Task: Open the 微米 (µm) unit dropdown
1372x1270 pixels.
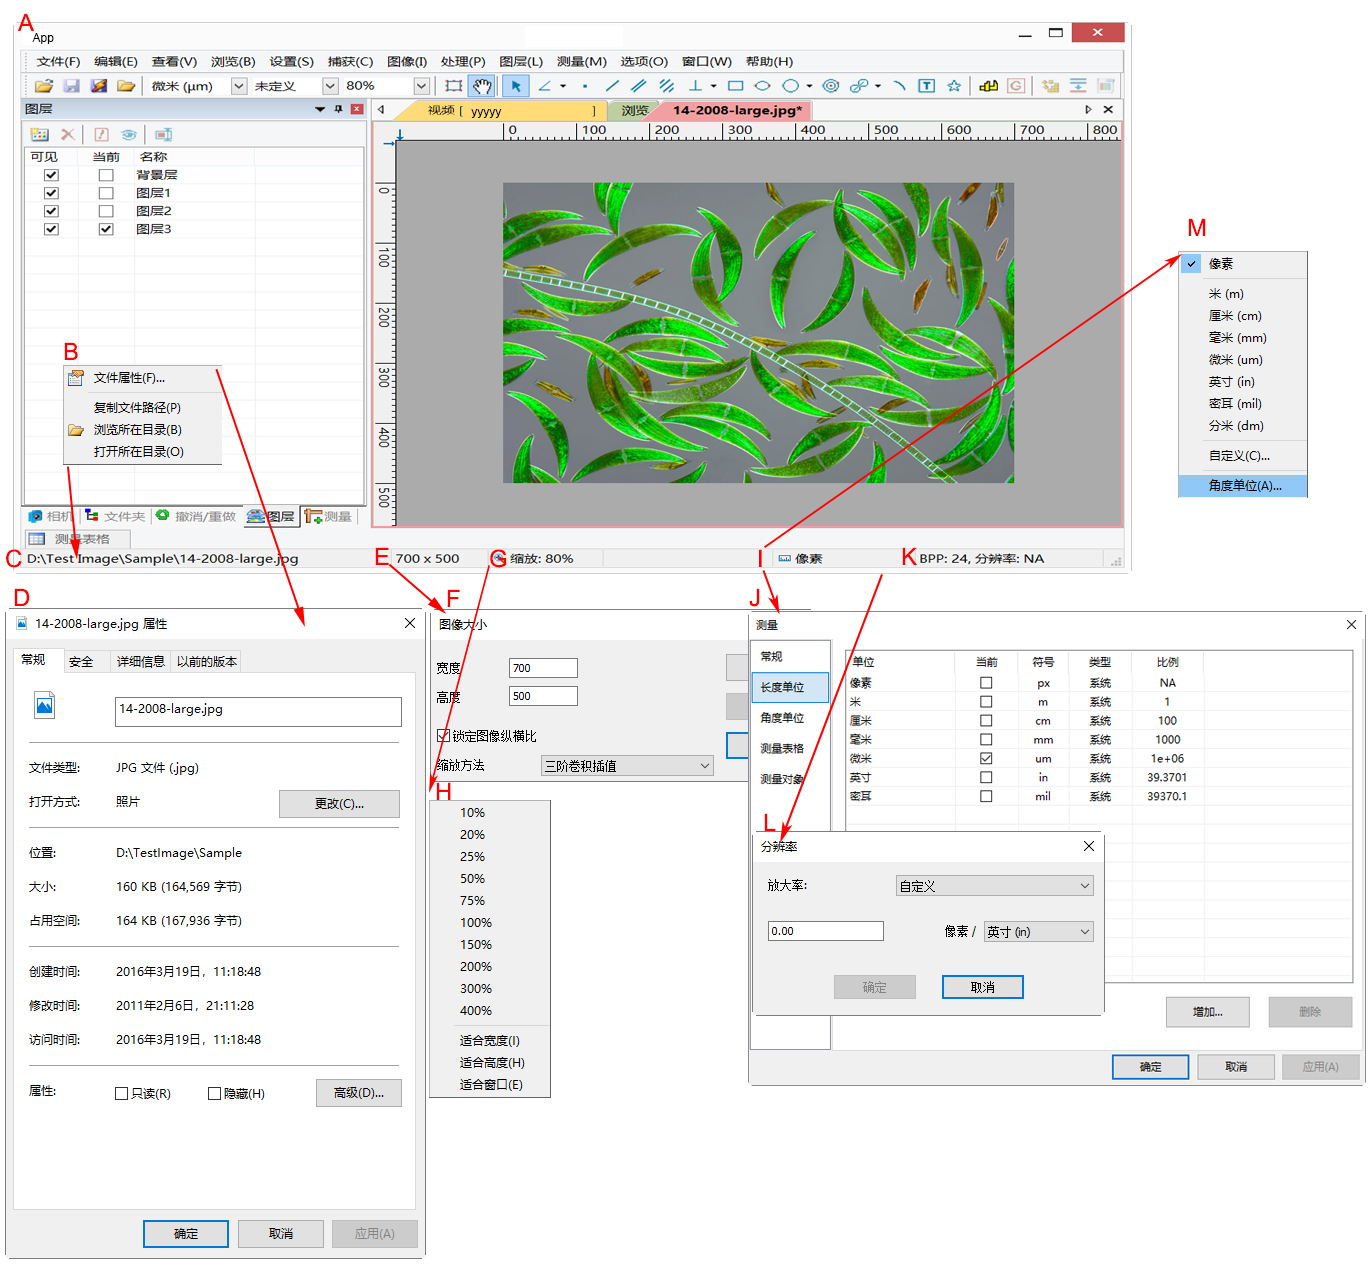Action: (x=239, y=86)
